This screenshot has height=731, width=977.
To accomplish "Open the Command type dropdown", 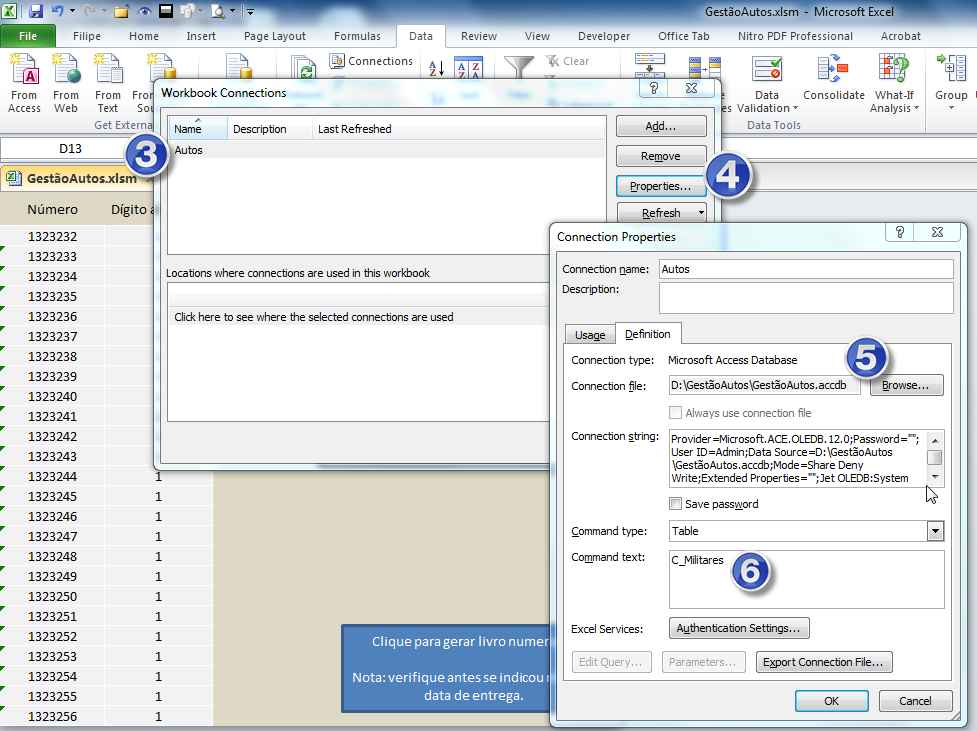I will (935, 531).
